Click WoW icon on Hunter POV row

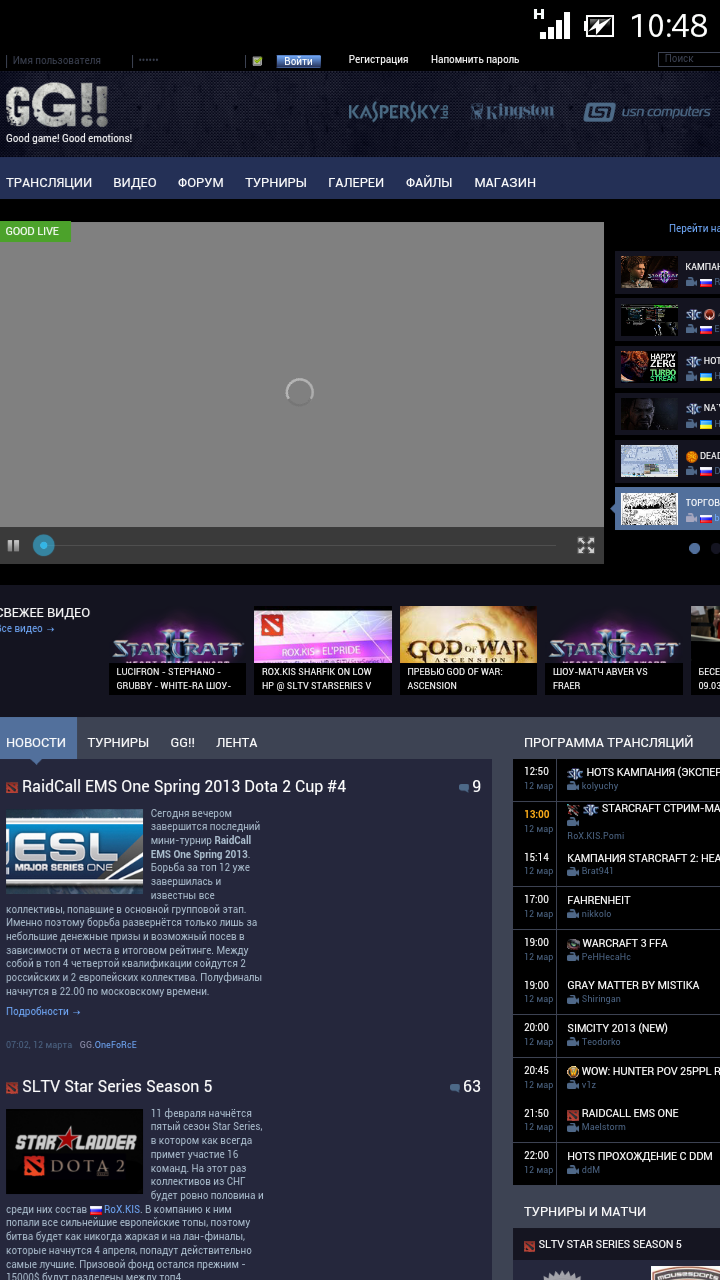point(573,1071)
